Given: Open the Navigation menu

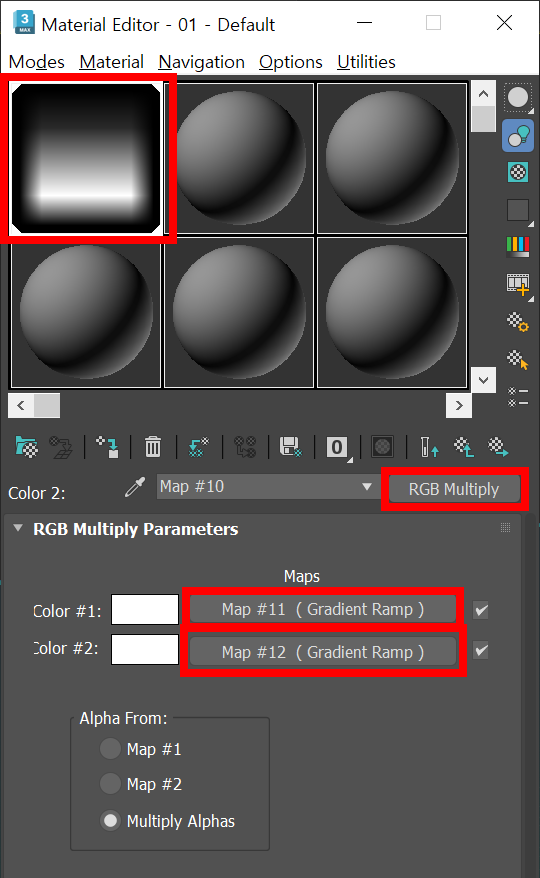Looking at the screenshot, I should 202,62.
